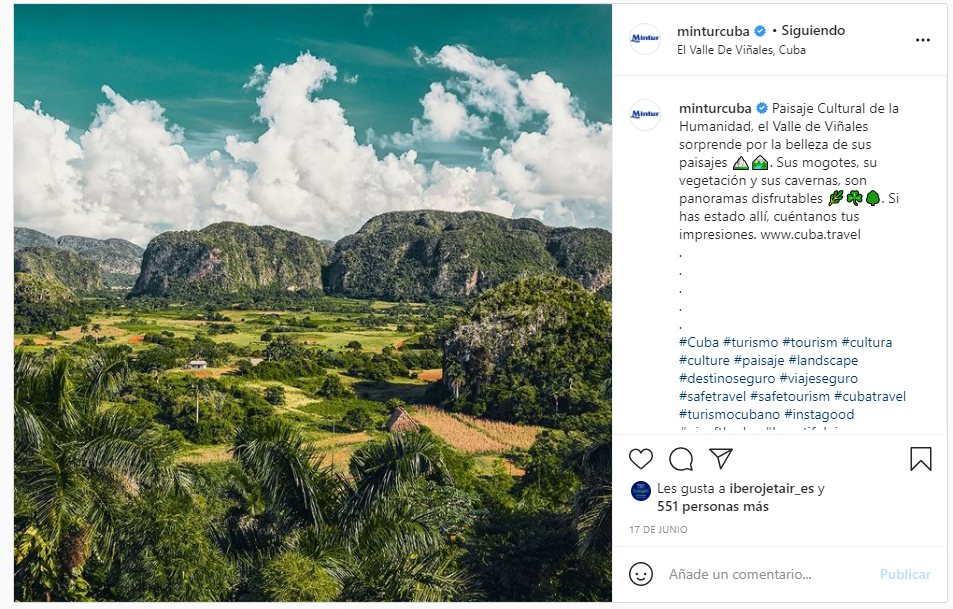Open iberojetair_es liker profile

(764, 489)
